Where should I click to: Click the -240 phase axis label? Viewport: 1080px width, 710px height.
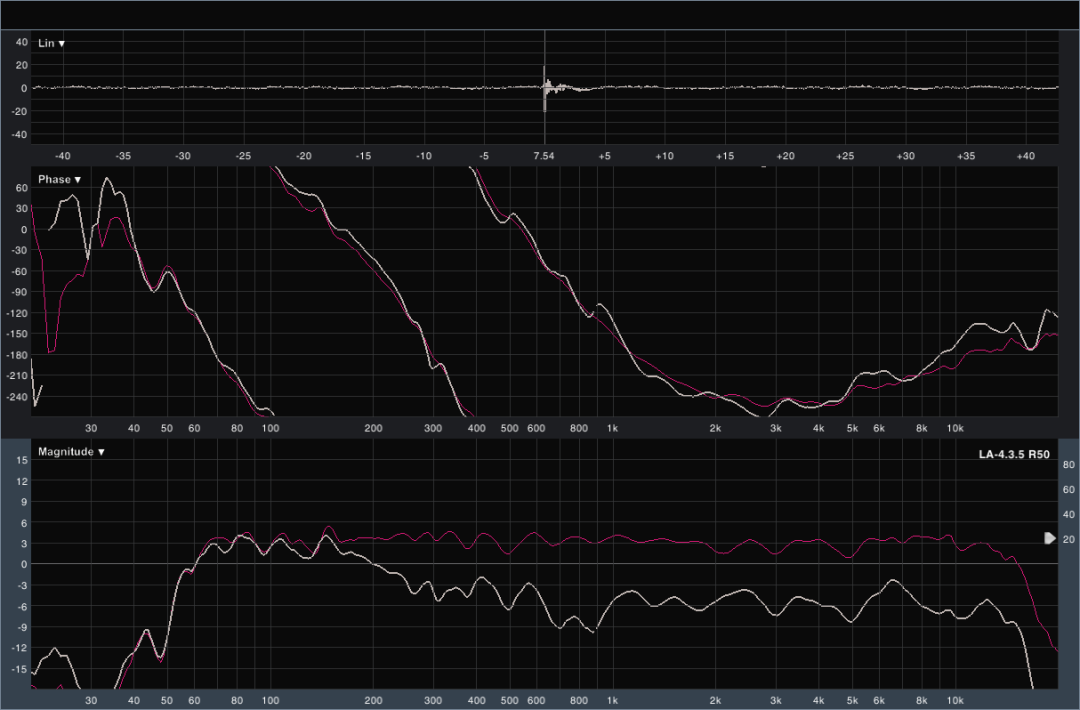coord(17,397)
